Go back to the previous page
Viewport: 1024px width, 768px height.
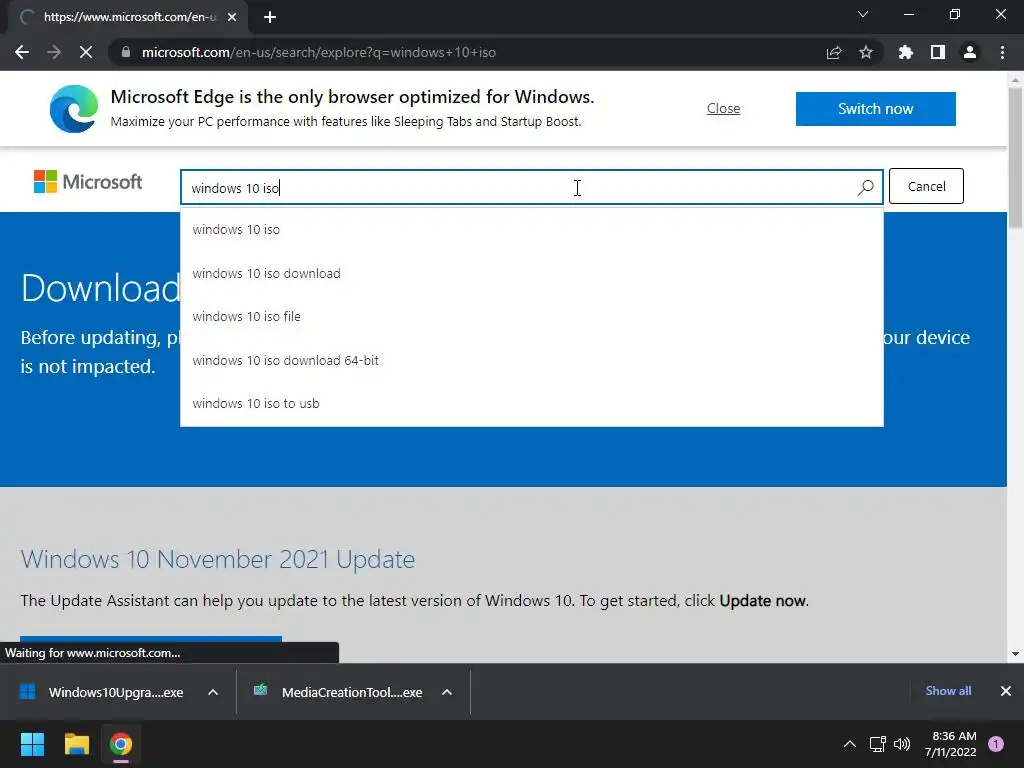click(x=22, y=52)
